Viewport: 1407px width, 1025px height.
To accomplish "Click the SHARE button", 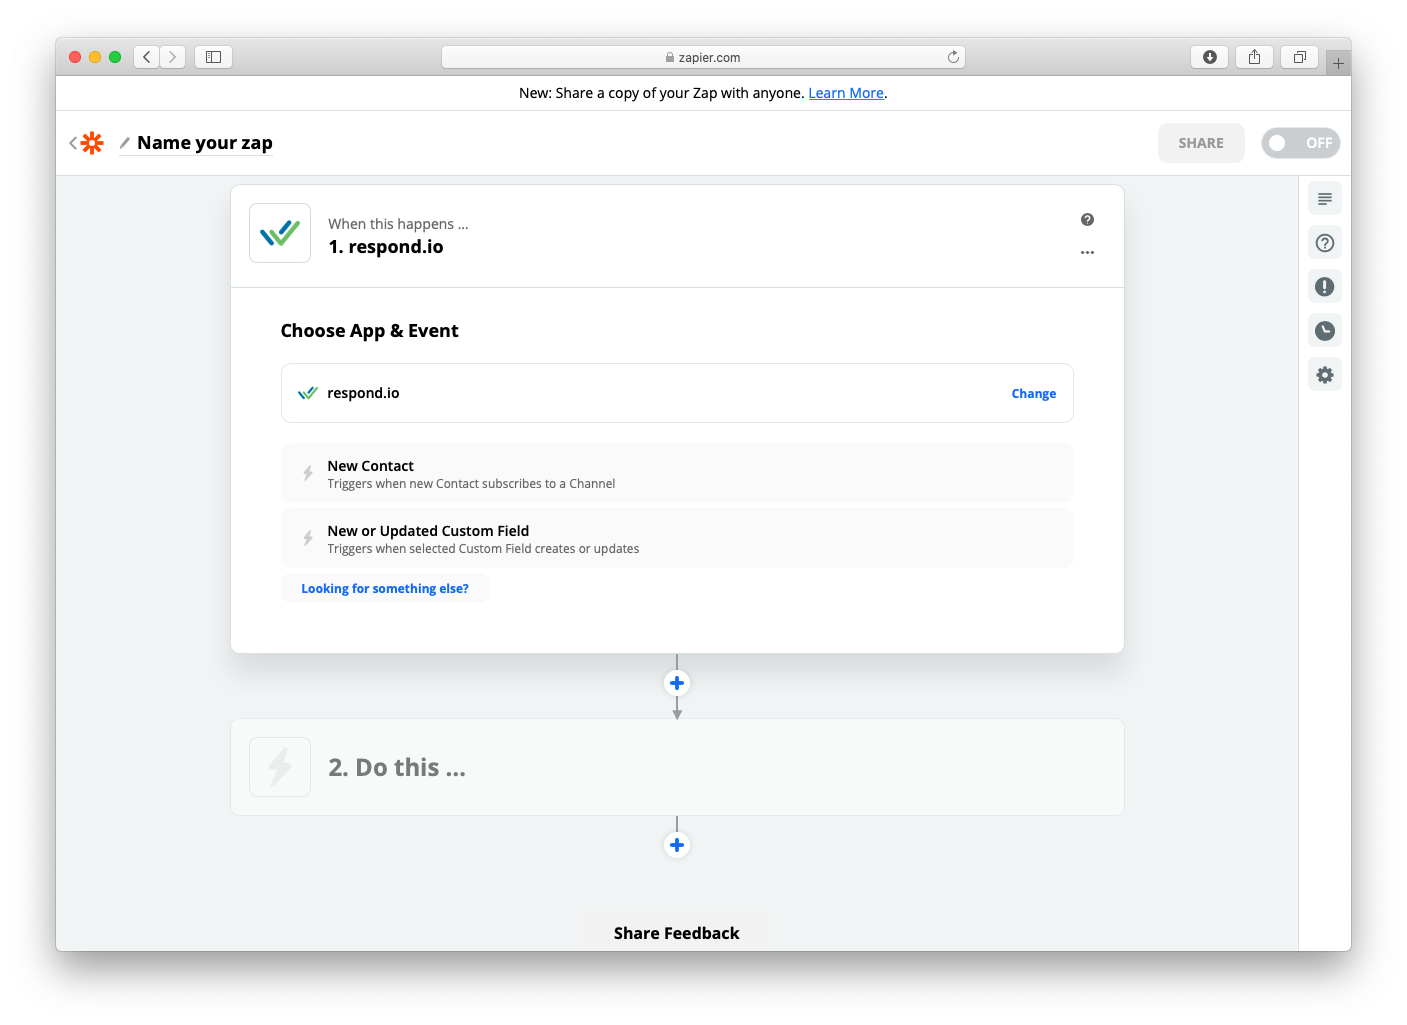I will pyautogui.click(x=1201, y=143).
